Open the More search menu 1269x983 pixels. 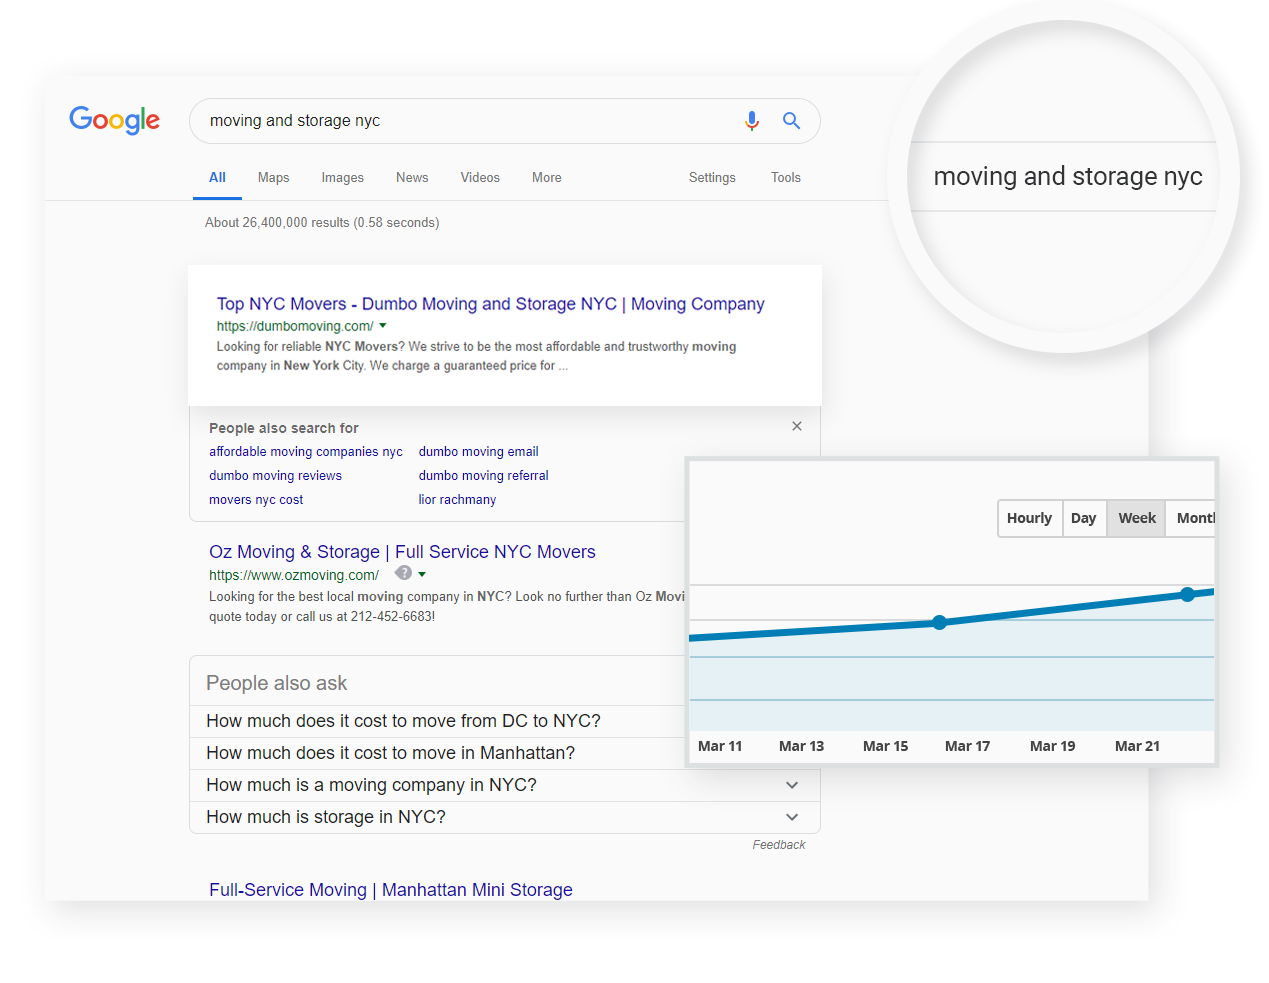click(x=546, y=178)
